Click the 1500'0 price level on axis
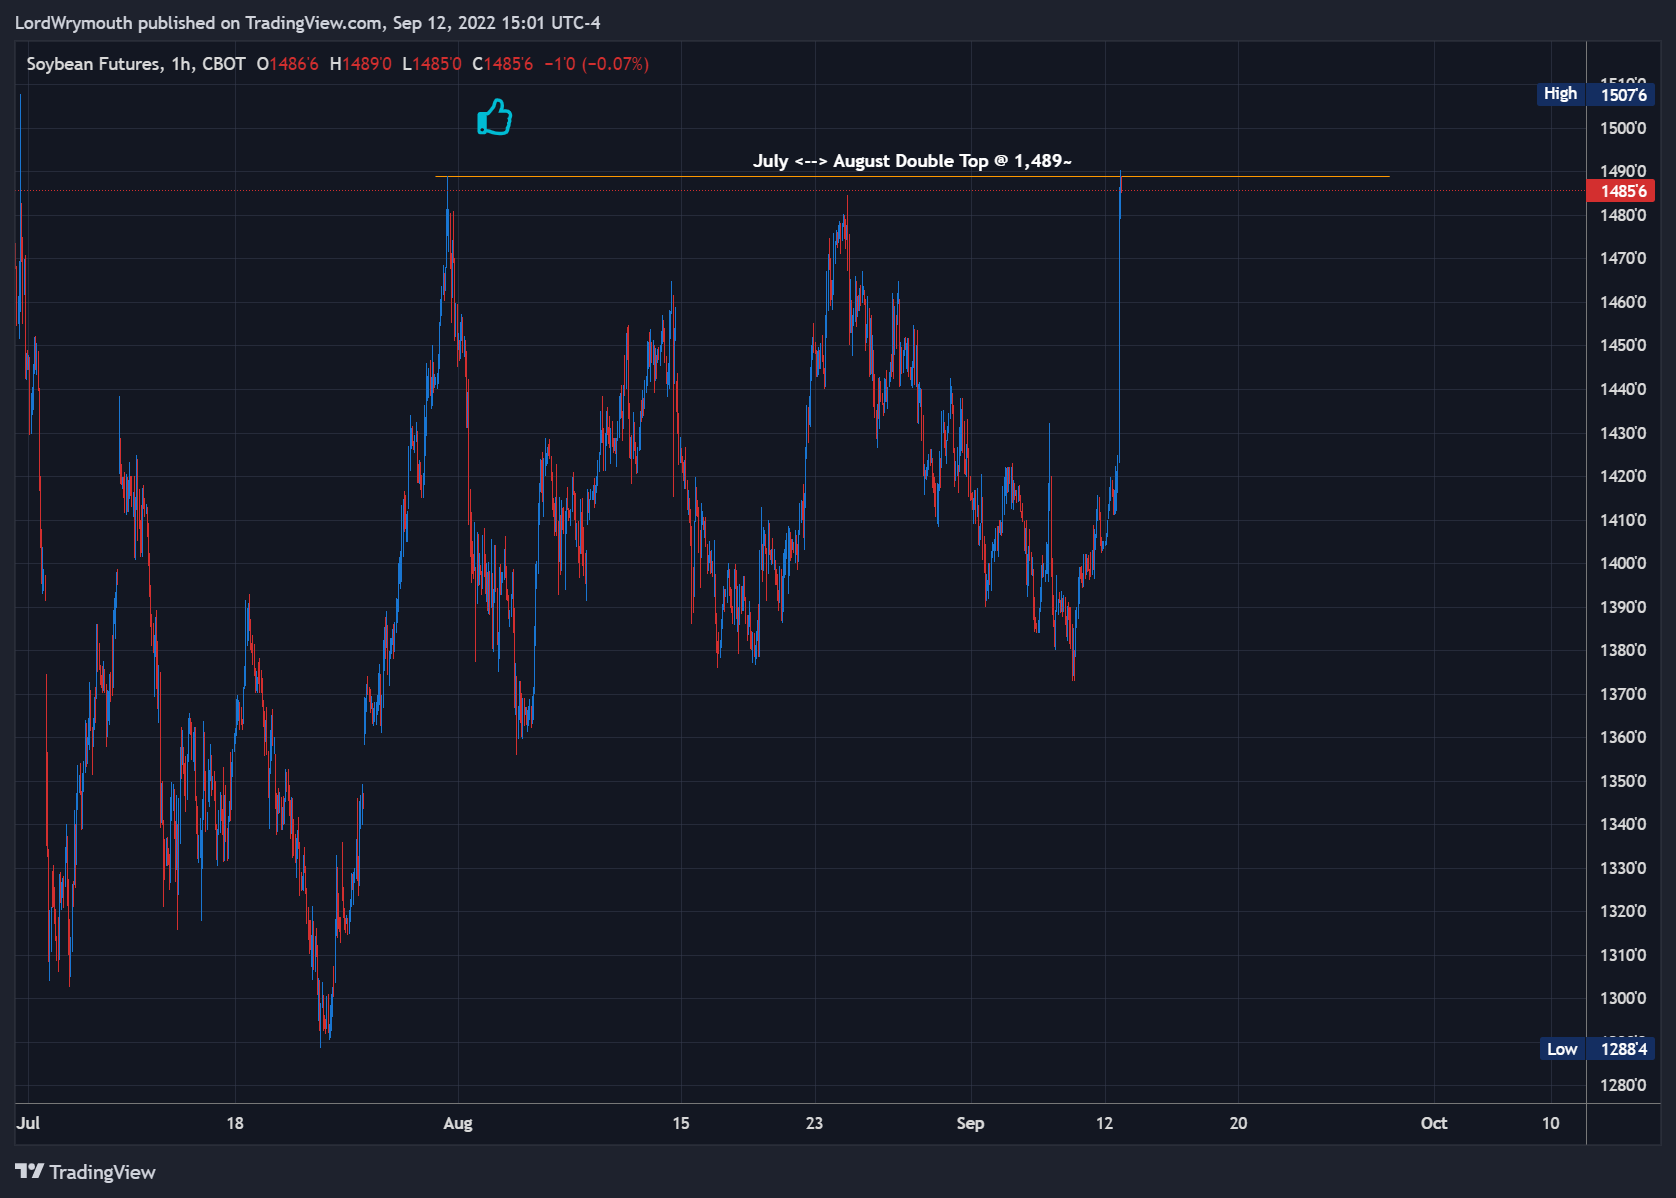Image resolution: width=1676 pixels, height=1198 pixels. tap(1623, 128)
